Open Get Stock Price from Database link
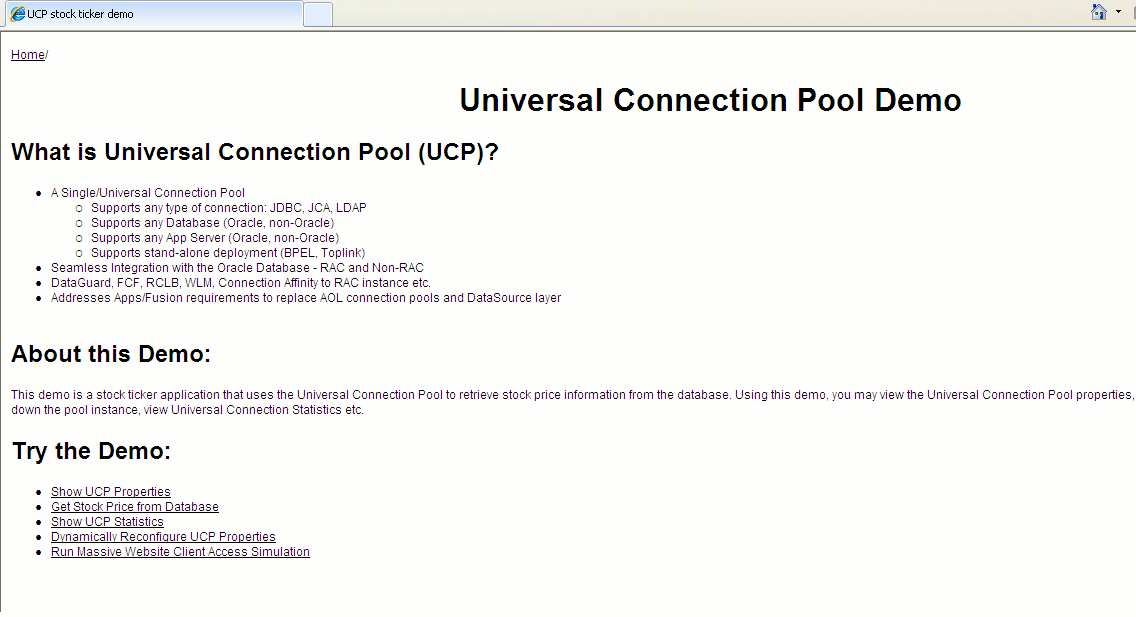Image resolution: width=1136 pixels, height=617 pixels. (135, 507)
